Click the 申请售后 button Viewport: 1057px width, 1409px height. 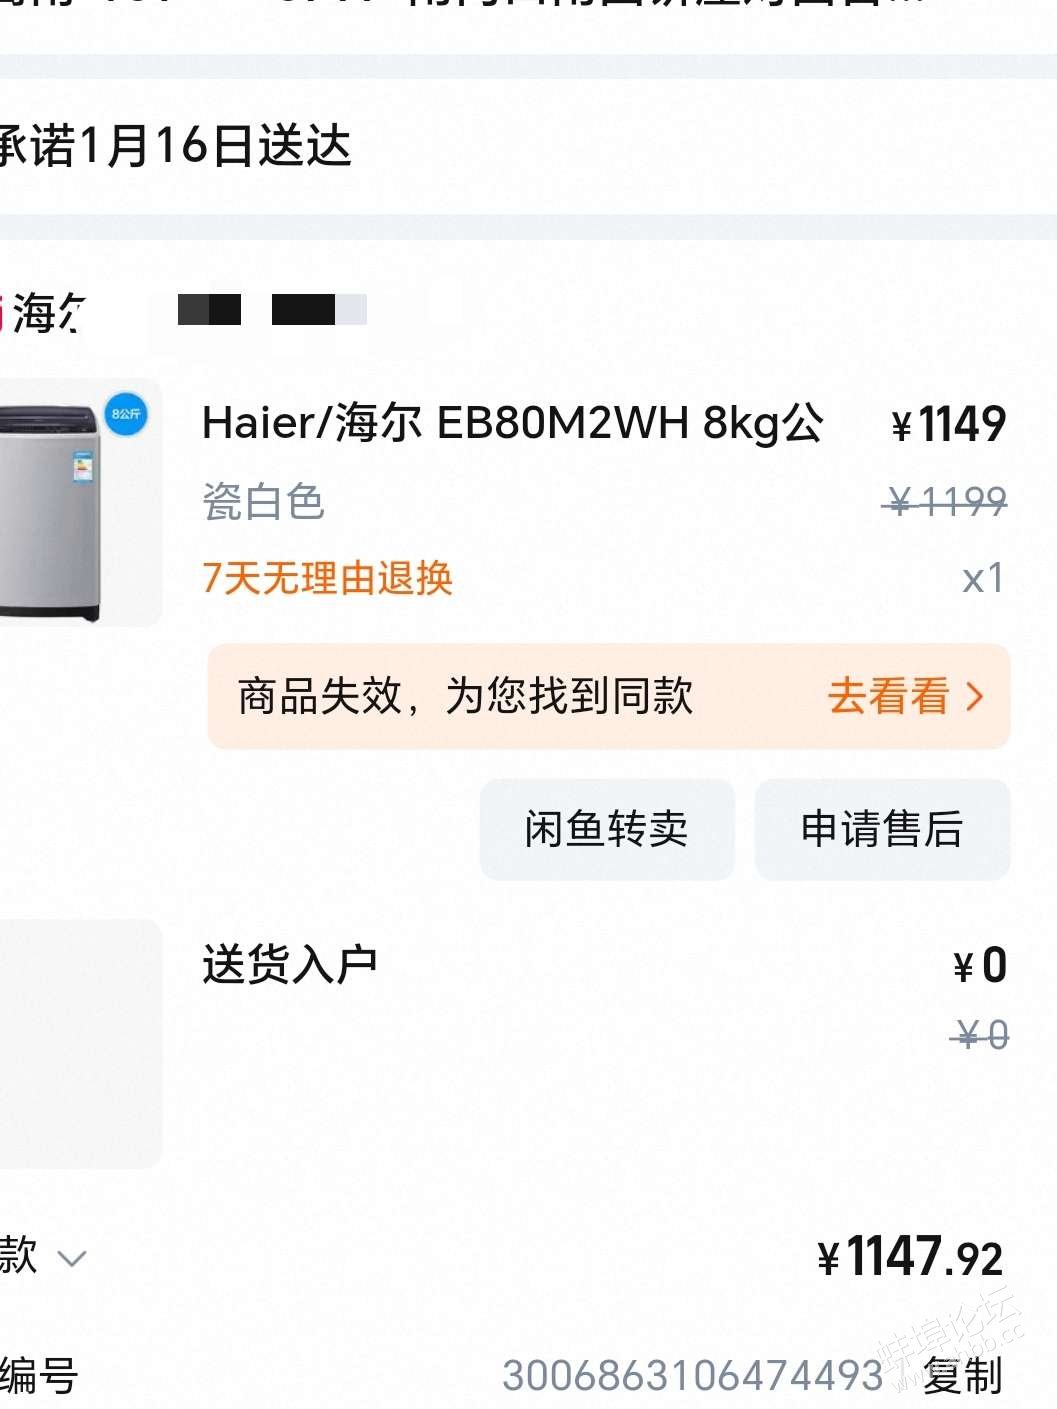[882, 829]
